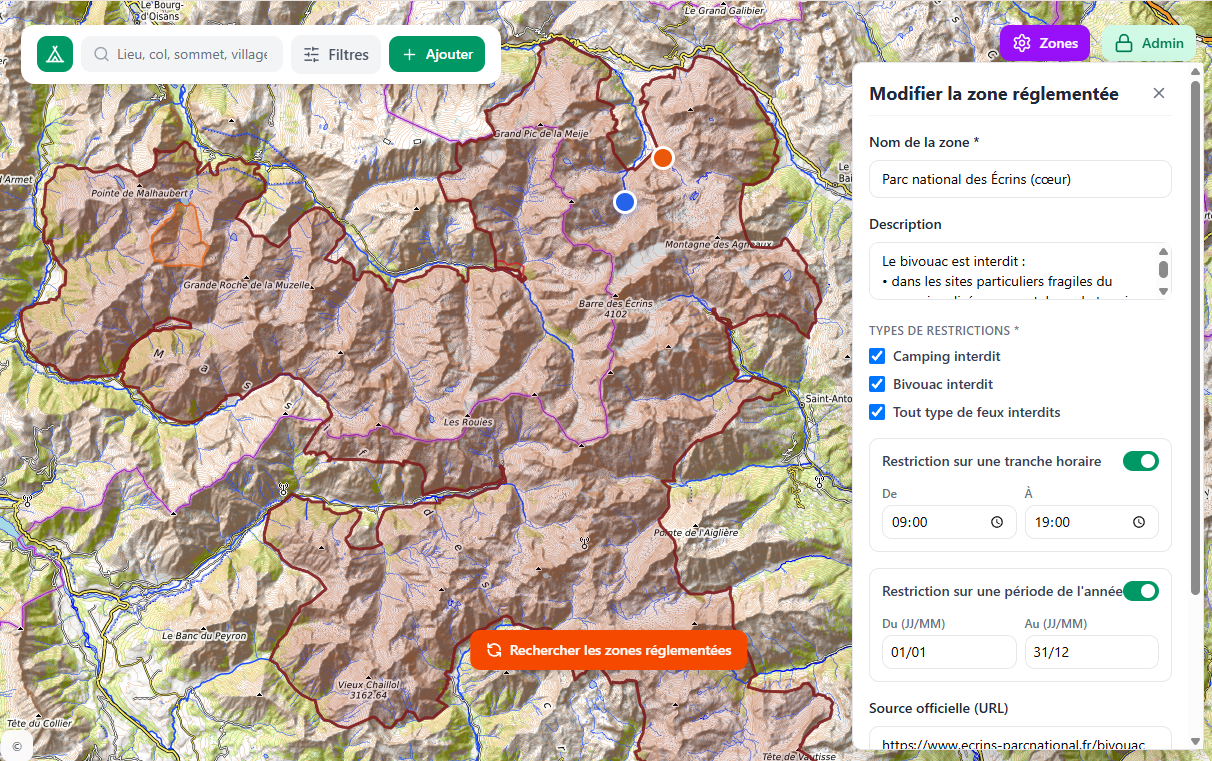Click Rechercher les zones réglementées button
This screenshot has height=761, width=1212.
pyautogui.click(x=609, y=650)
